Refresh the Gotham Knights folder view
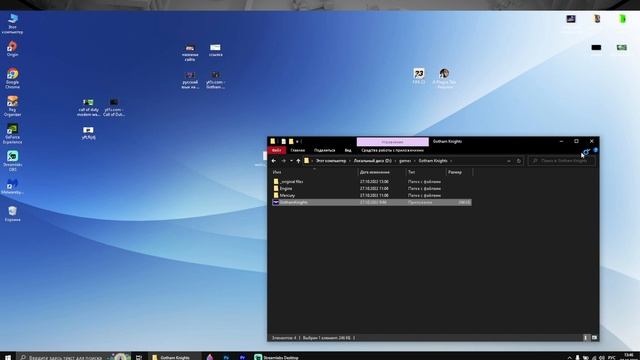Screen dimensions: 640x360 tap(519, 161)
